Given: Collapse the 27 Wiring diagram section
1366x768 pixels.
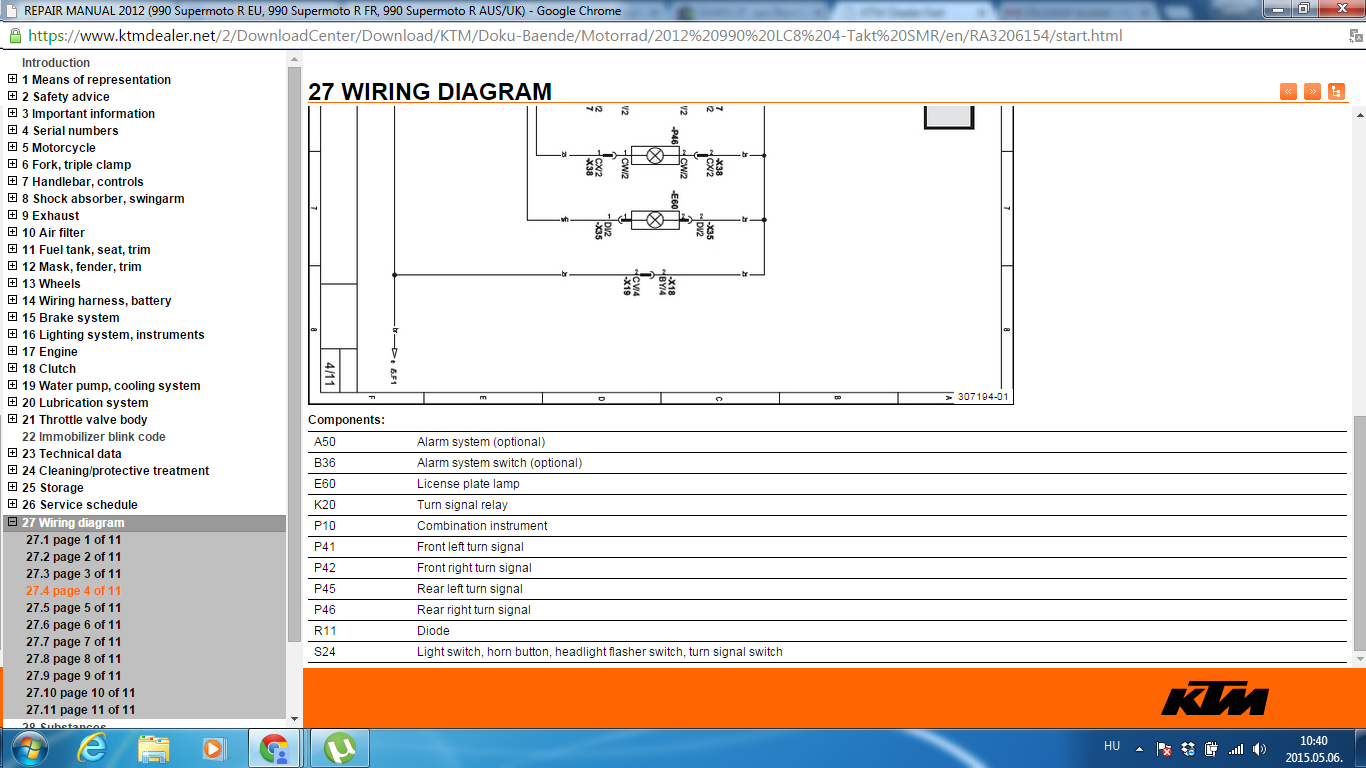Looking at the screenshot, I should 12,522.
